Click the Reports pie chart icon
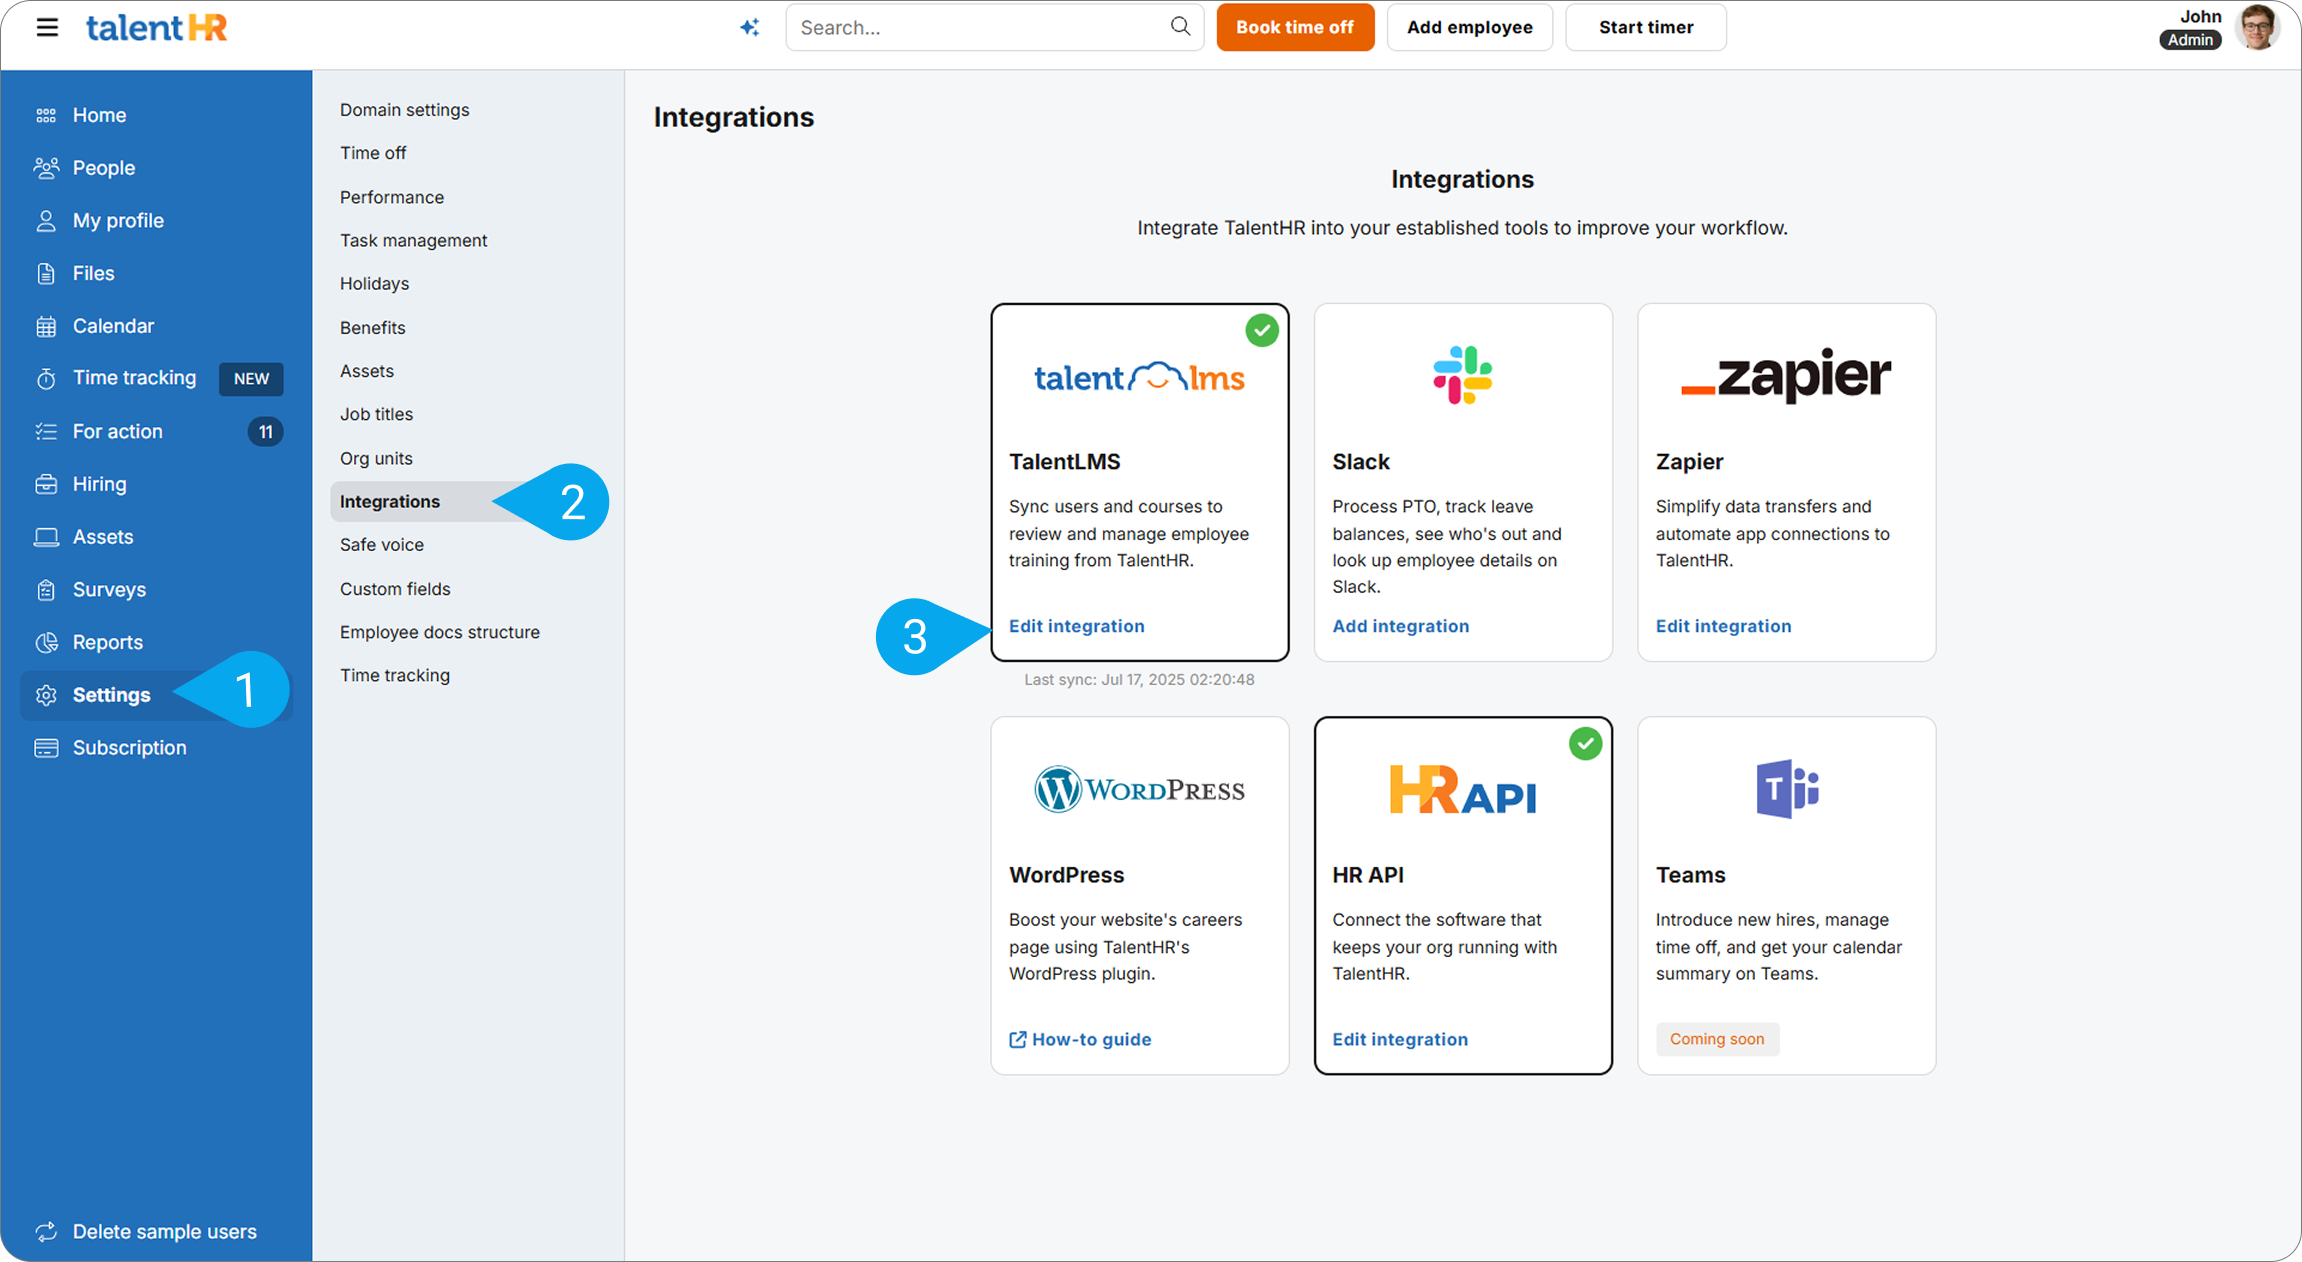 coord(46,642)
